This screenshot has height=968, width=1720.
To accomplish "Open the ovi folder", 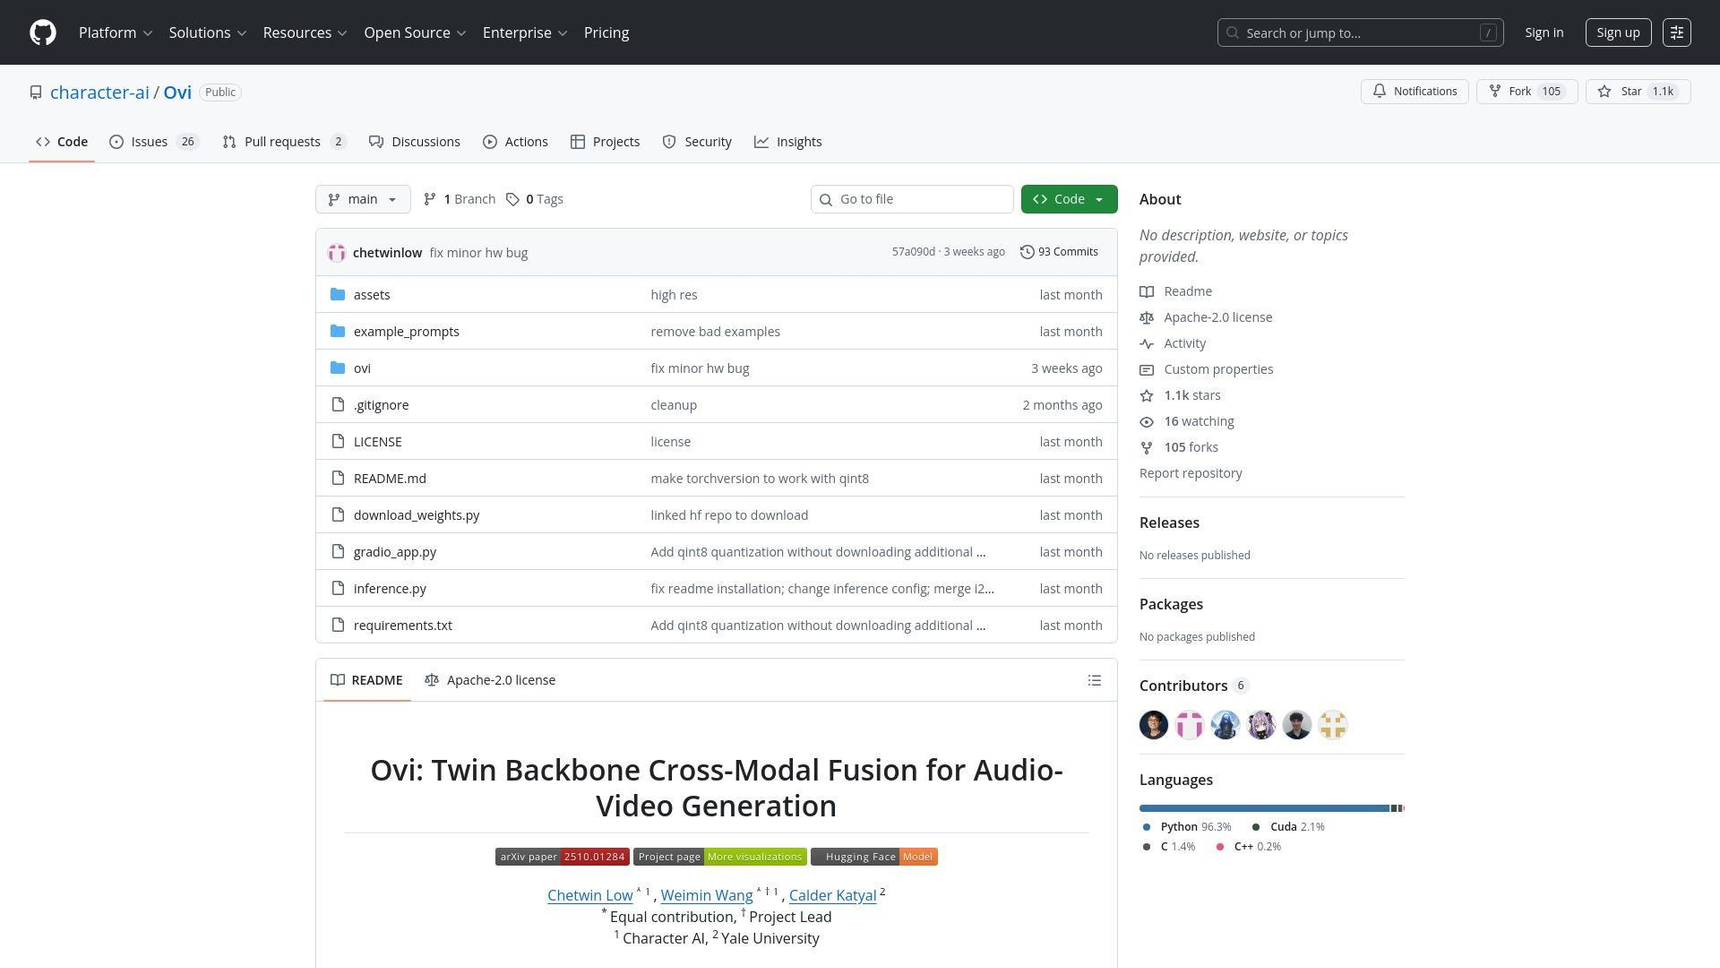I will click(x=362, y=368).
